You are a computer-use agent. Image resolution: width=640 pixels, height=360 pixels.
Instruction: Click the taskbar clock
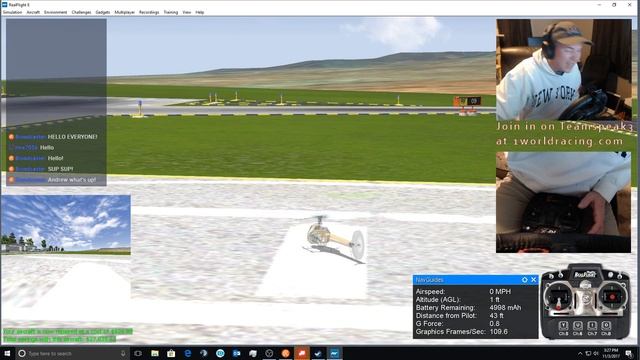click(x=611, y=353)
